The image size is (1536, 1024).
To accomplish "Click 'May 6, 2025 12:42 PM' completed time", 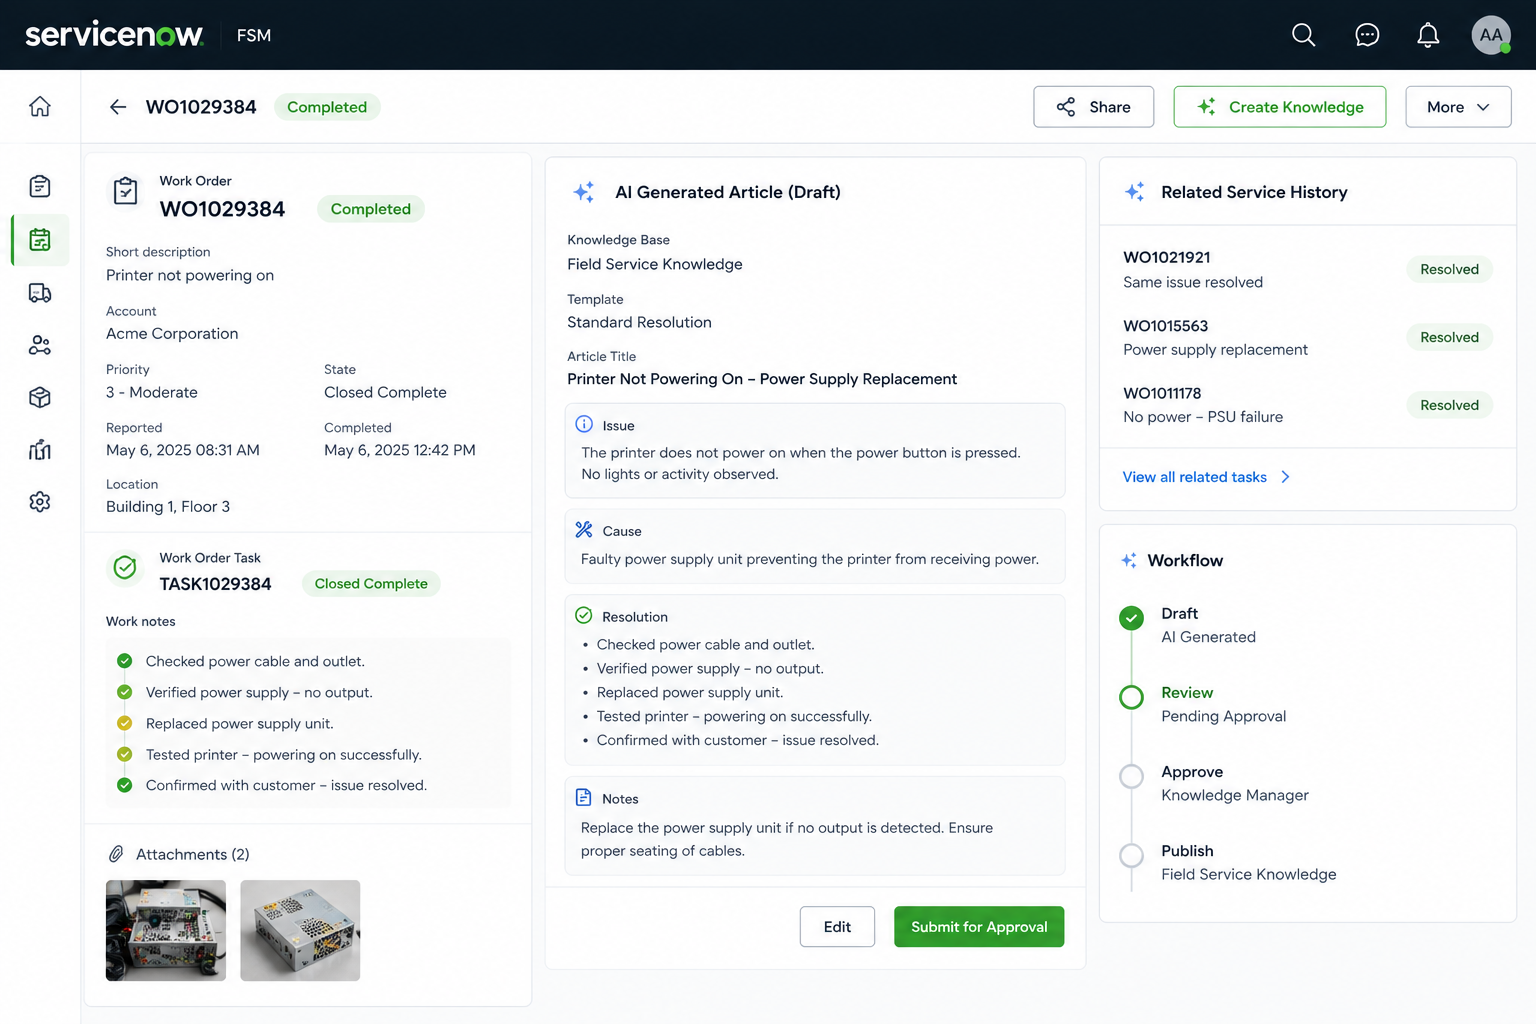I will 400,450.
